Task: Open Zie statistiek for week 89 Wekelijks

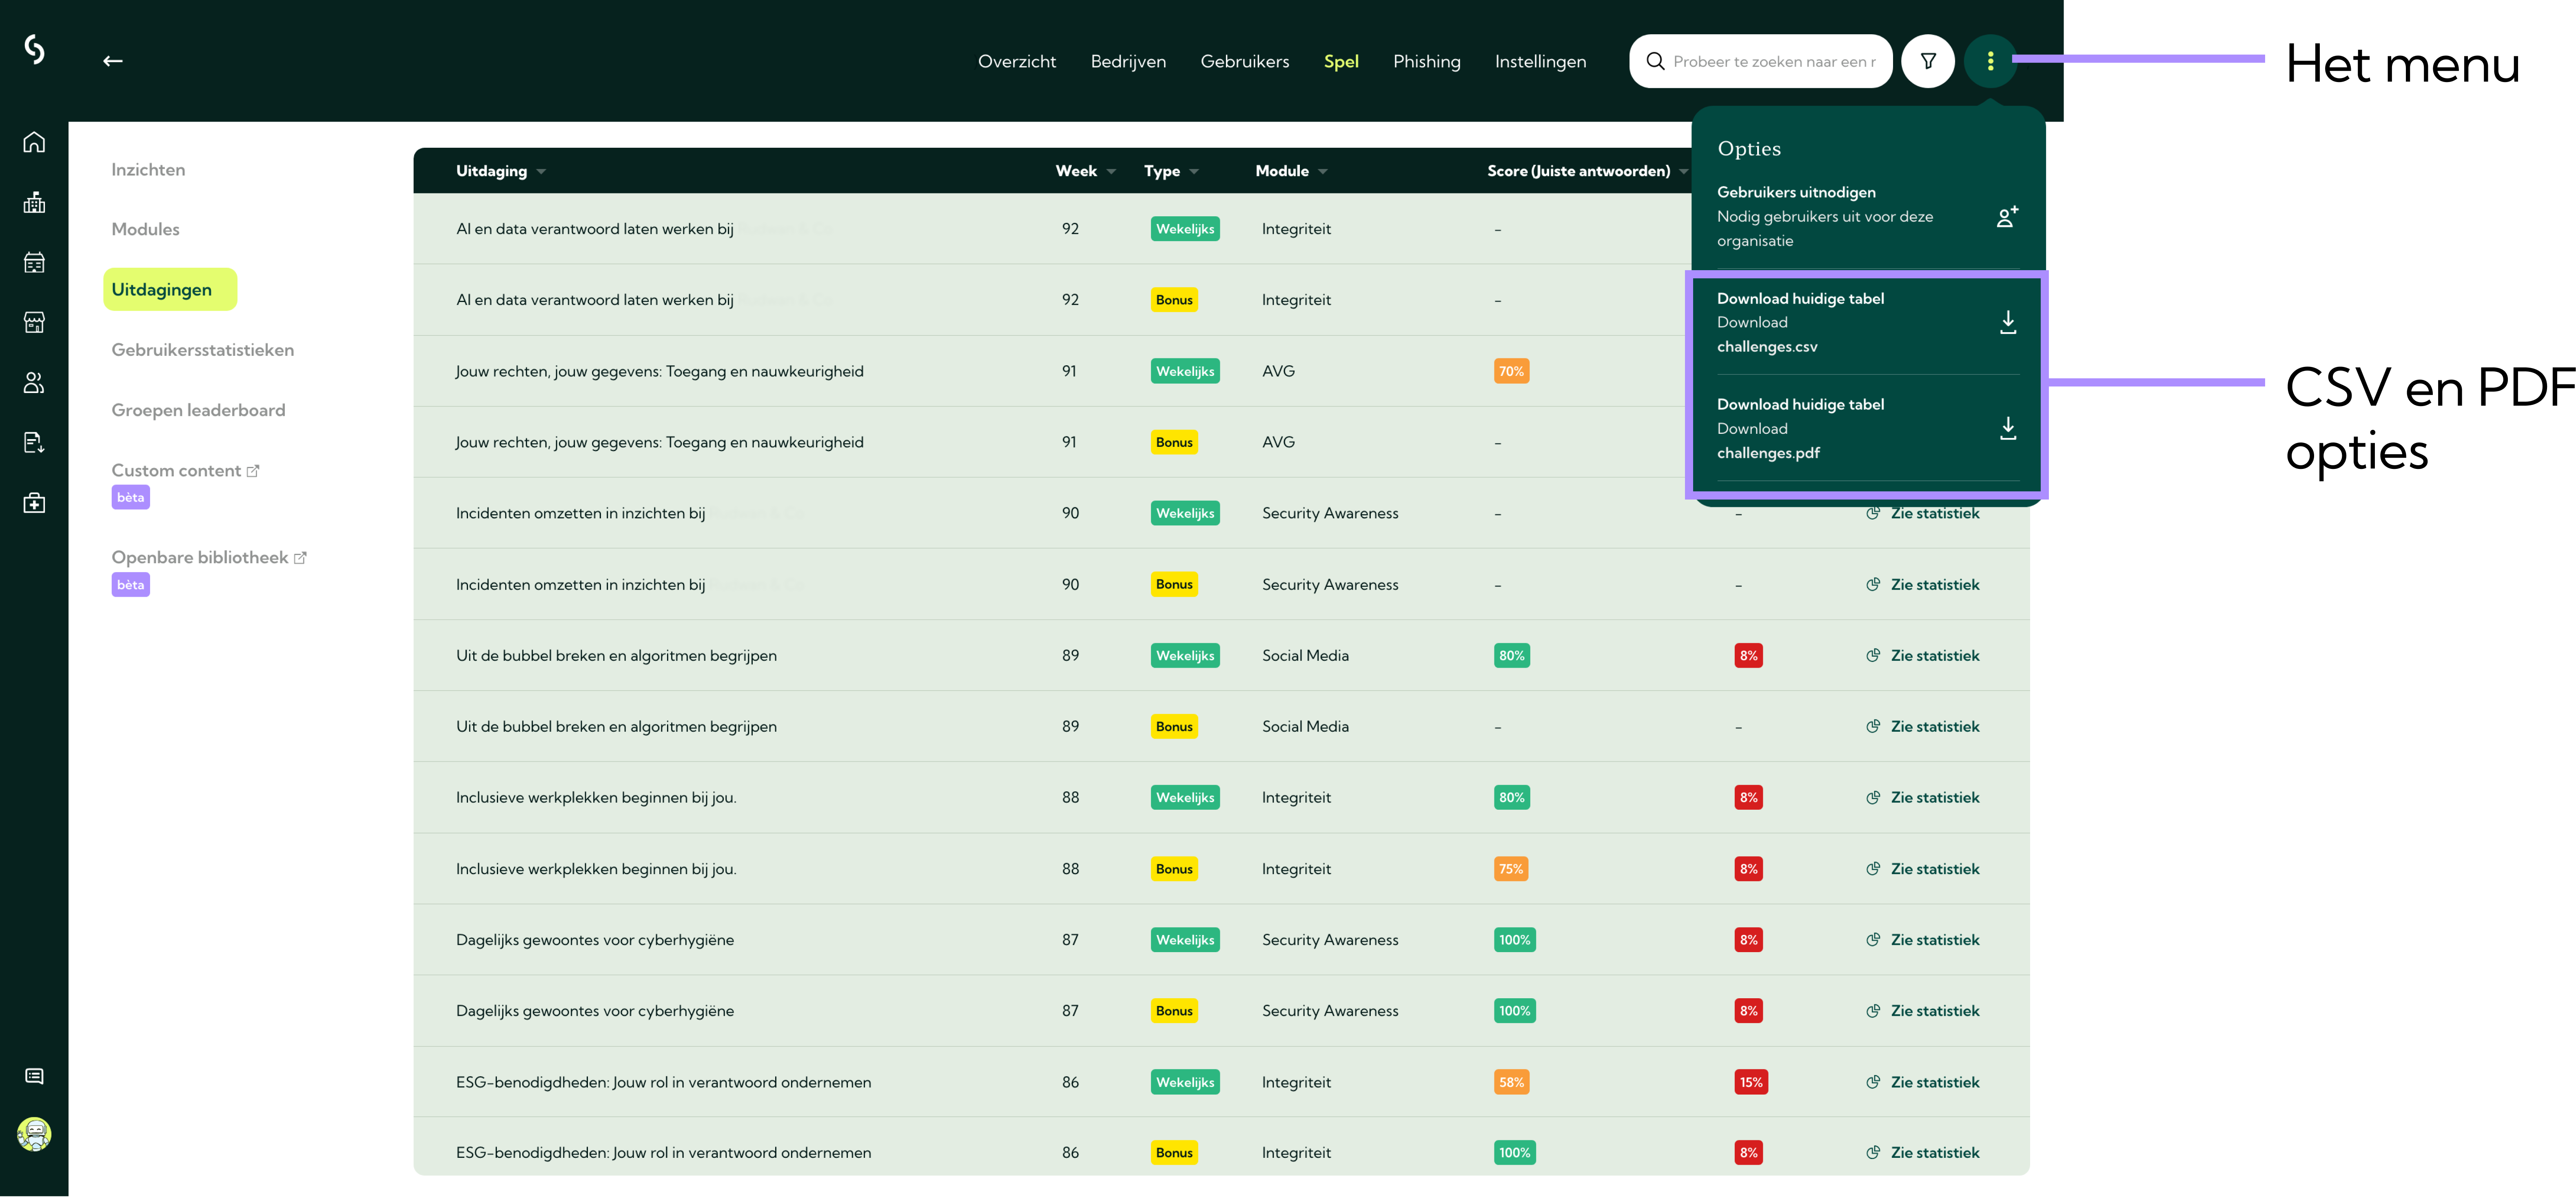Action: click(x=1922, y=656)
